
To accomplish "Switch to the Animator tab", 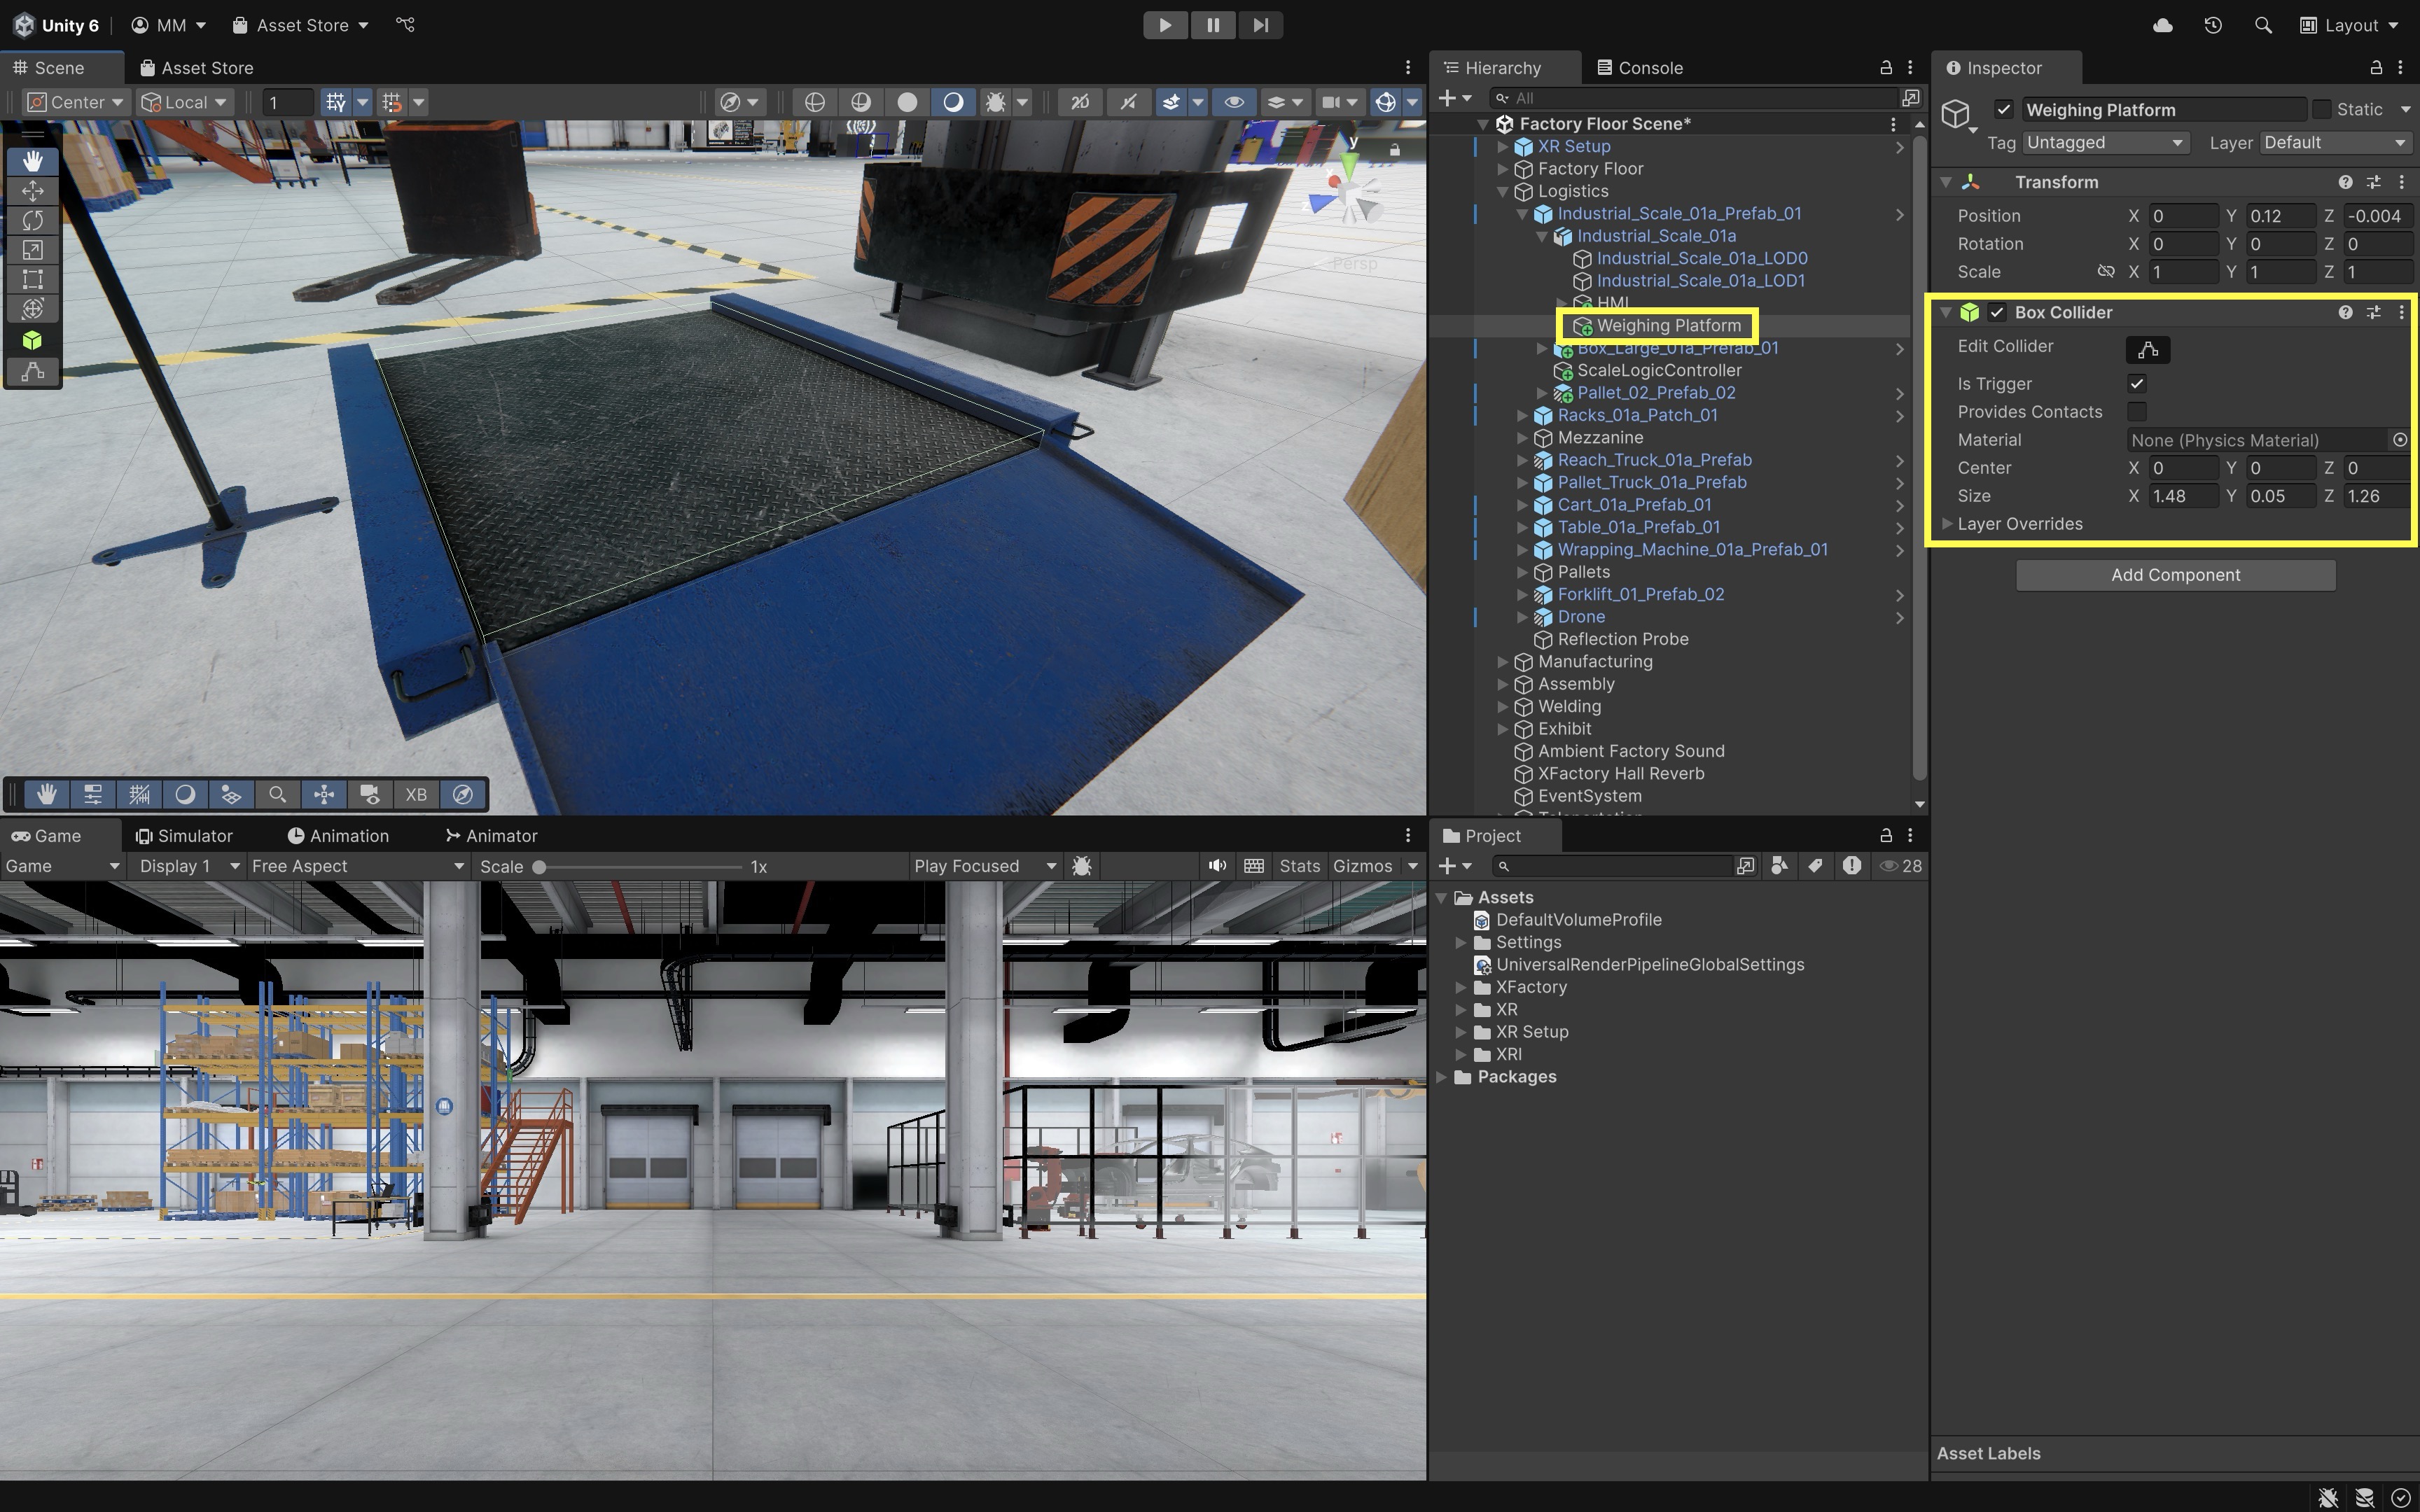I will pos(491,836).
